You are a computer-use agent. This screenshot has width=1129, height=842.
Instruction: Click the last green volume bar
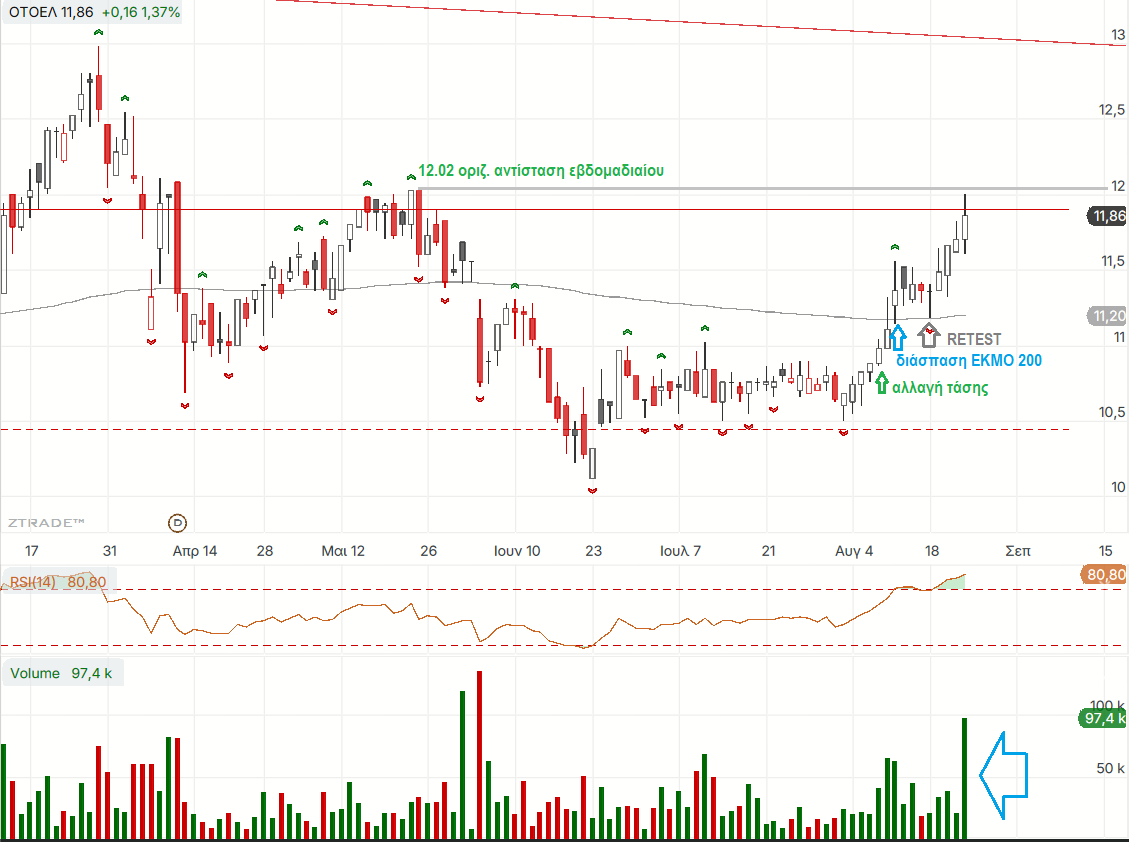click(x=965, y=779)
